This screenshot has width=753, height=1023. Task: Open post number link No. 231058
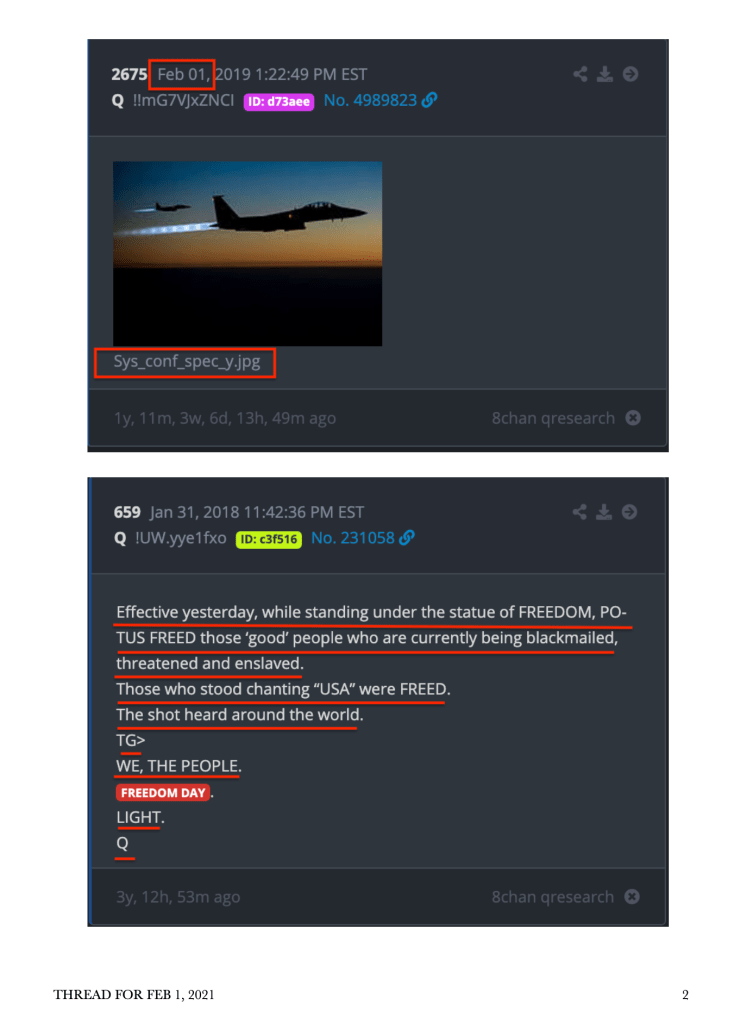(x=353, y=538)
